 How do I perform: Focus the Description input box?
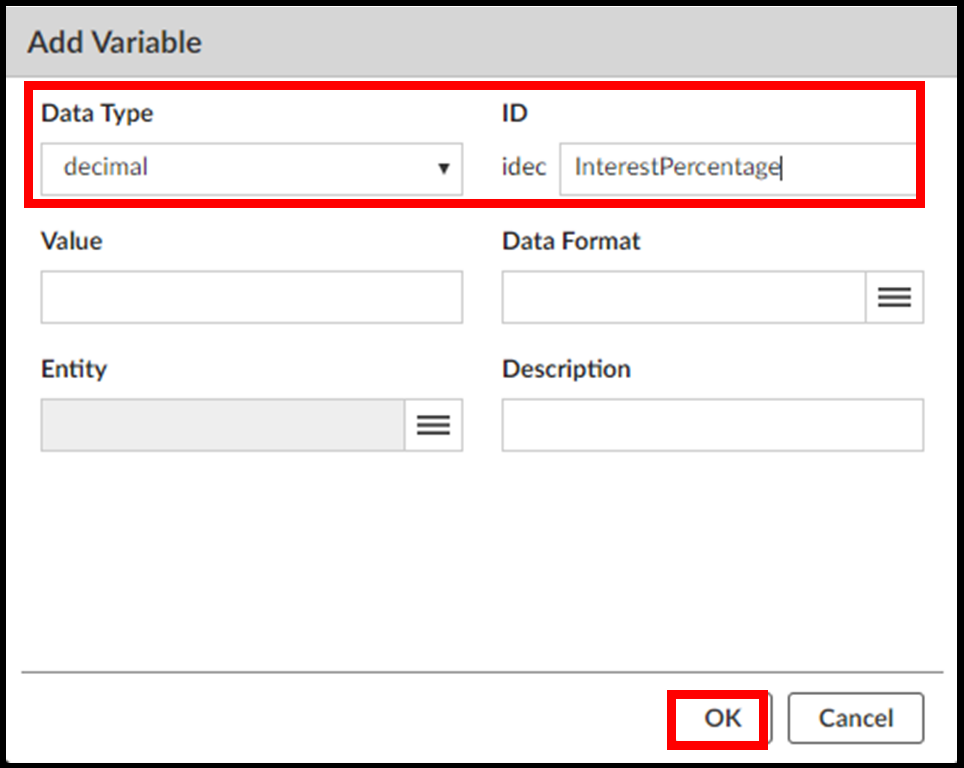coord(712,425)
